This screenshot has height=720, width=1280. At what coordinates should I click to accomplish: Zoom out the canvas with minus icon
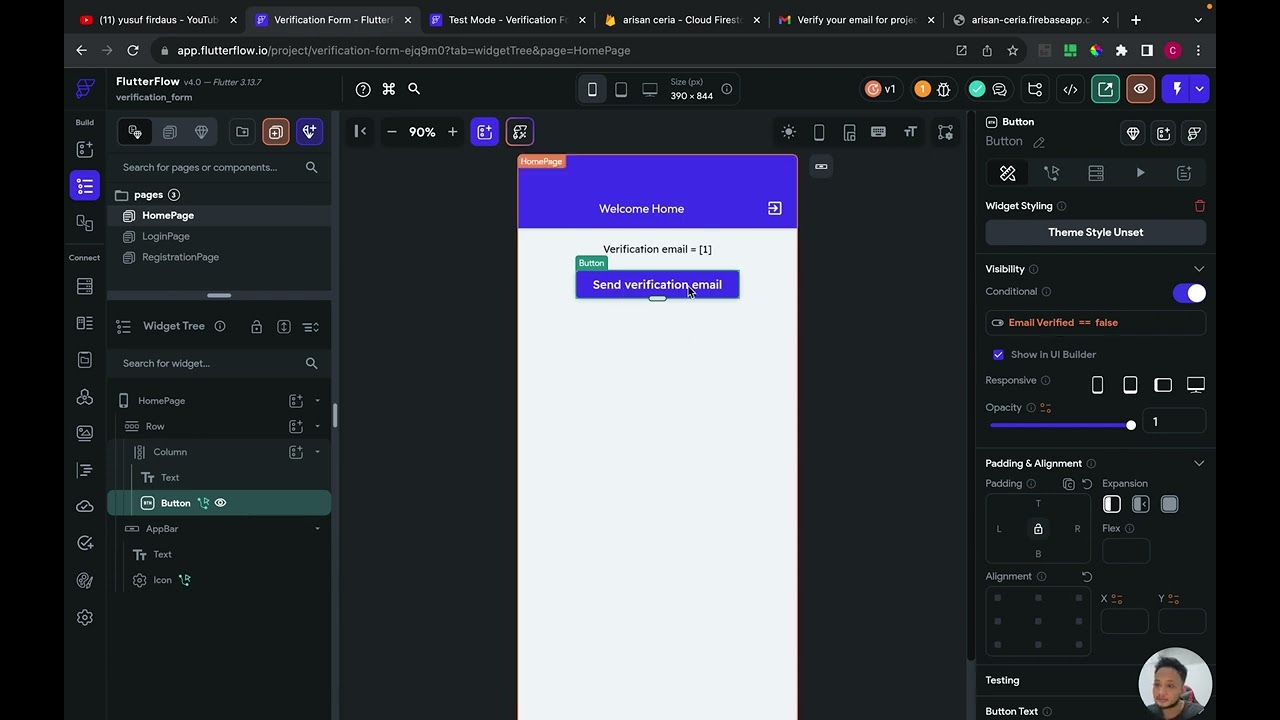(392, 132)
